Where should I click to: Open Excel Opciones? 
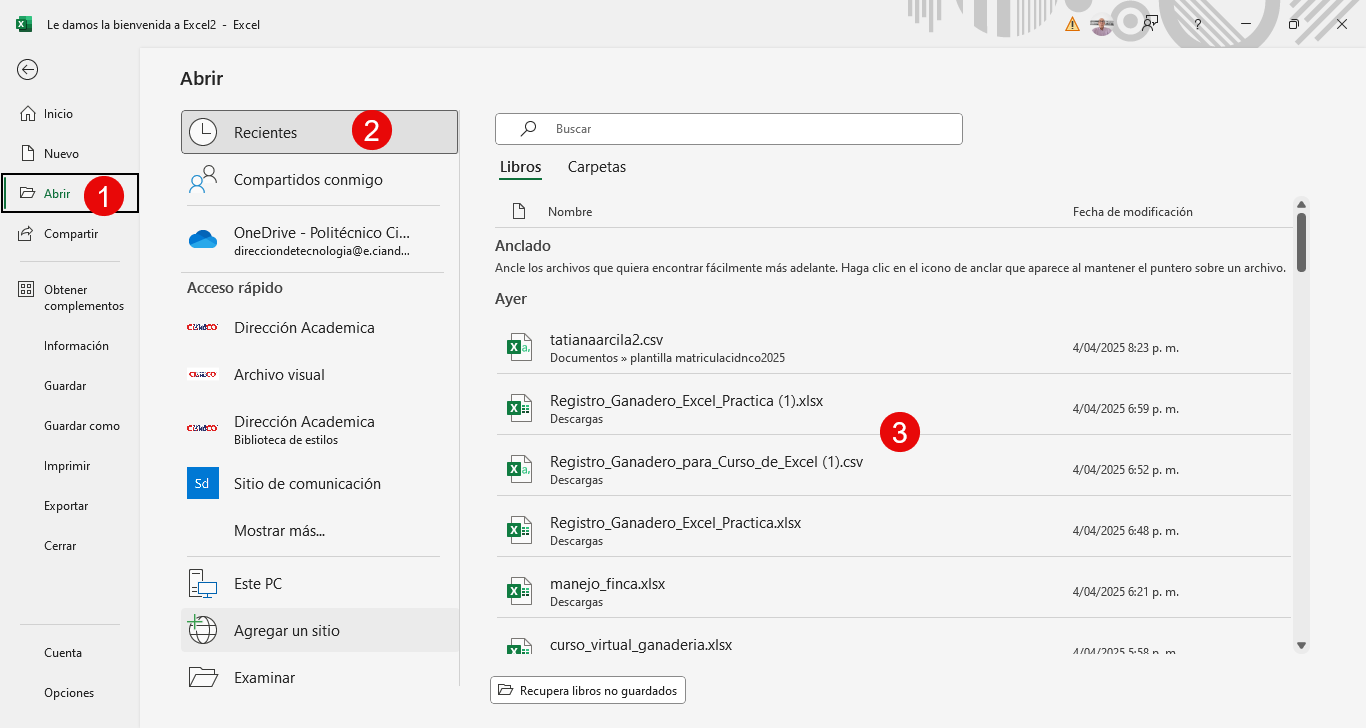click(x=69, y=693)
